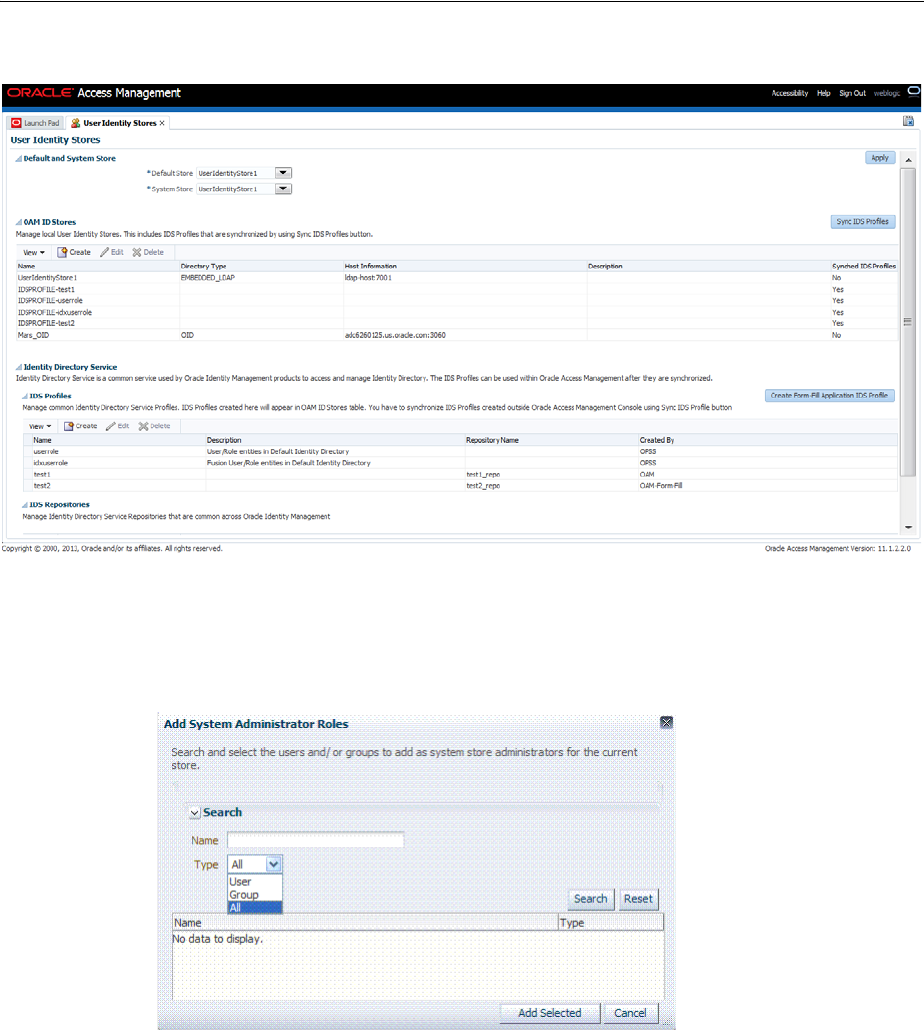The image size is (924, 1030).
Task: Collapse the Default and System Store section
Action: [19, 158]
